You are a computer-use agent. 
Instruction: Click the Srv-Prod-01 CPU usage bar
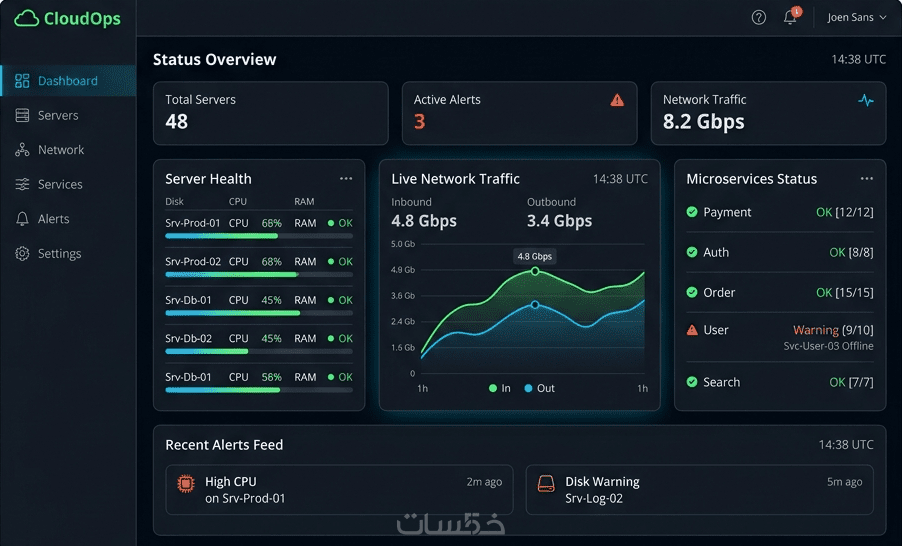tap(259, 236)
